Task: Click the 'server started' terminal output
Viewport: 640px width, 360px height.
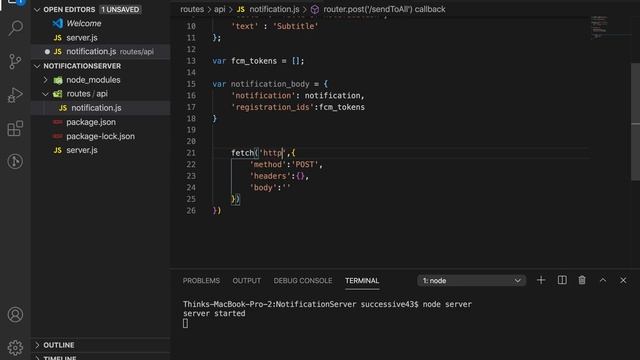Action: point(214,313)
